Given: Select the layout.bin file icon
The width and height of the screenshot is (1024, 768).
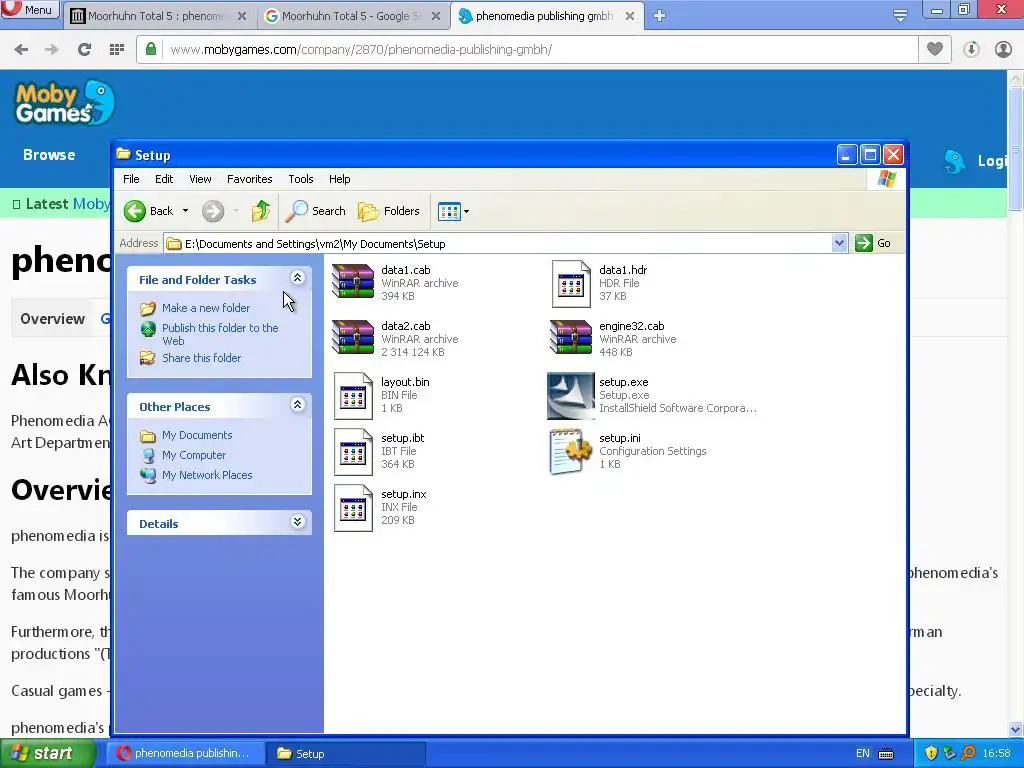Looking at the screenshot, I should (353, 396).
